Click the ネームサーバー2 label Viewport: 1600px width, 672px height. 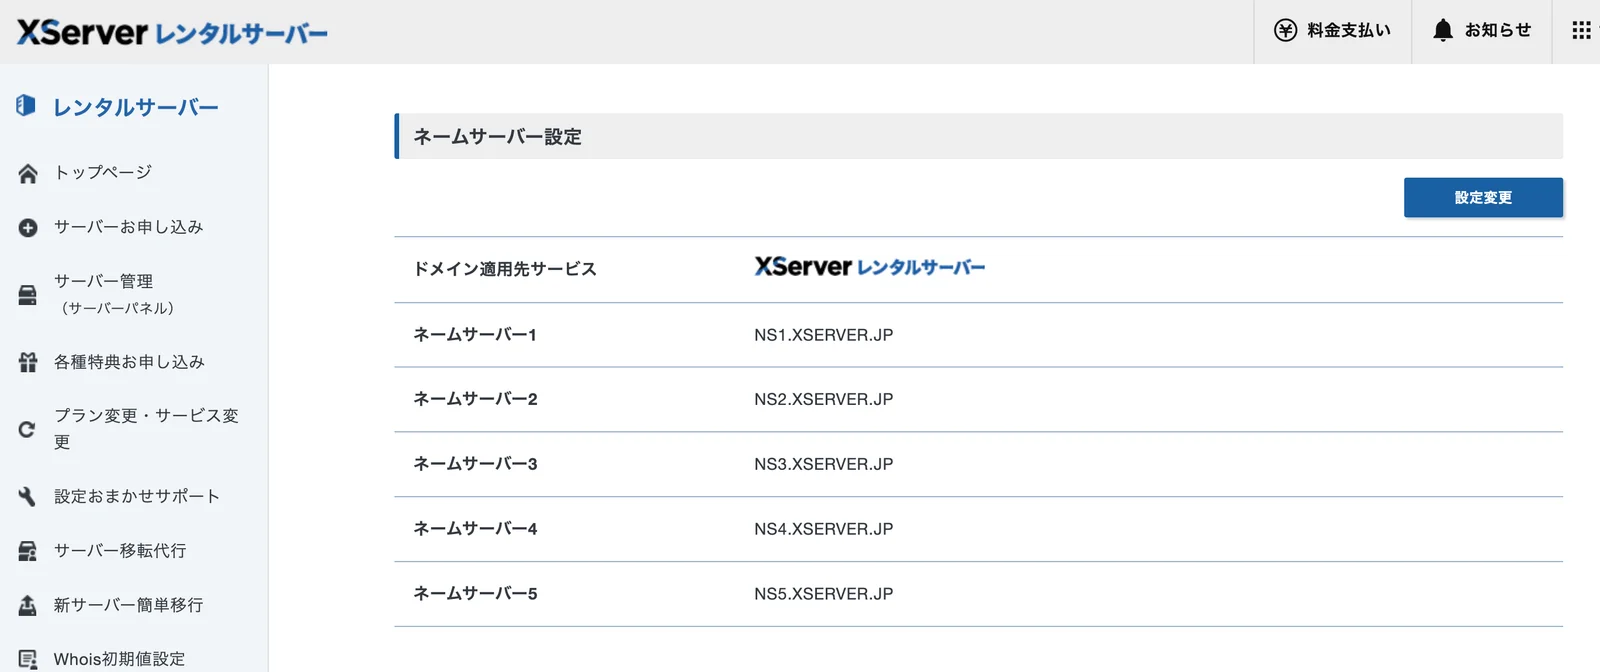[x=475, y=399]
